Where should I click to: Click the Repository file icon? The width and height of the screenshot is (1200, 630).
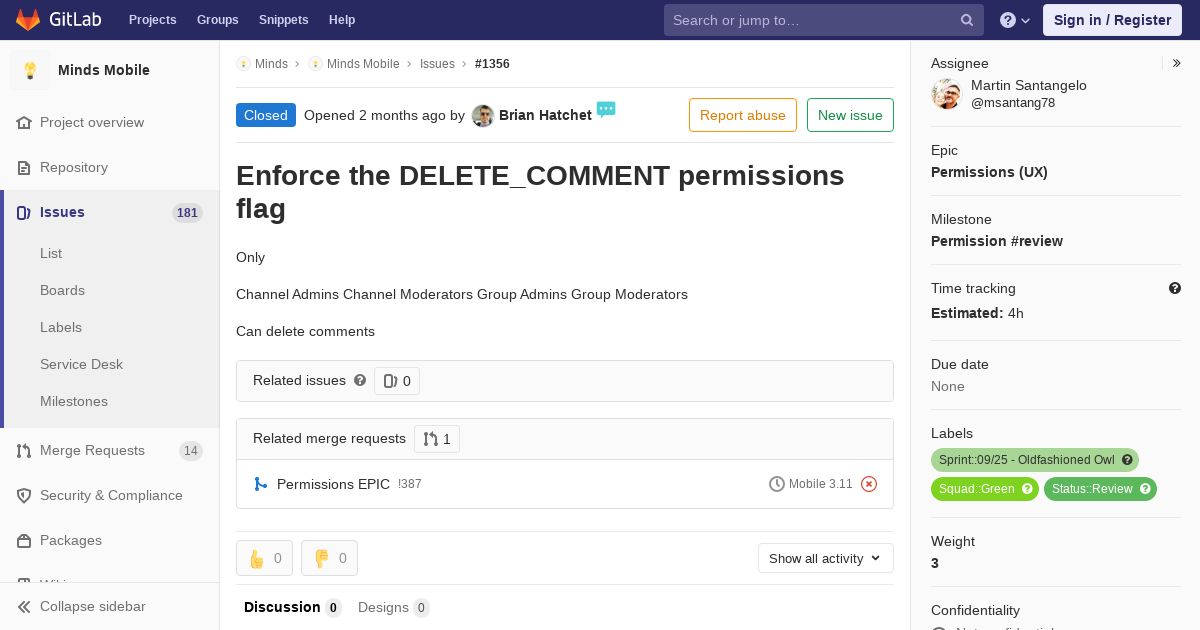(24, 167)
